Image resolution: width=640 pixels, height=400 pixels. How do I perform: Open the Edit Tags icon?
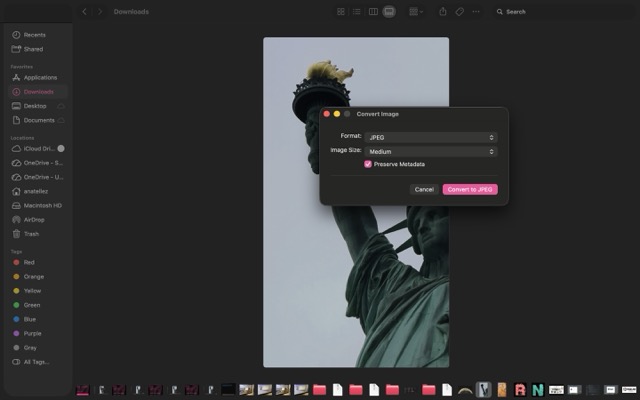pos(460,12)
